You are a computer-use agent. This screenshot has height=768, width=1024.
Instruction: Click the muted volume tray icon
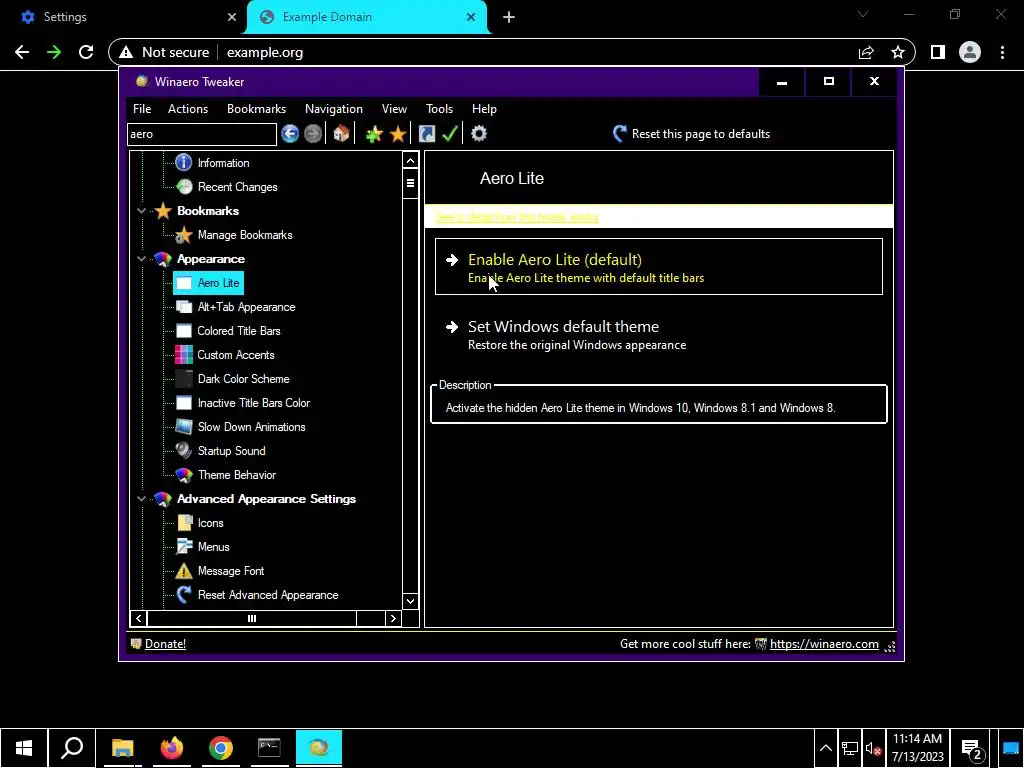tap(873, 748)
